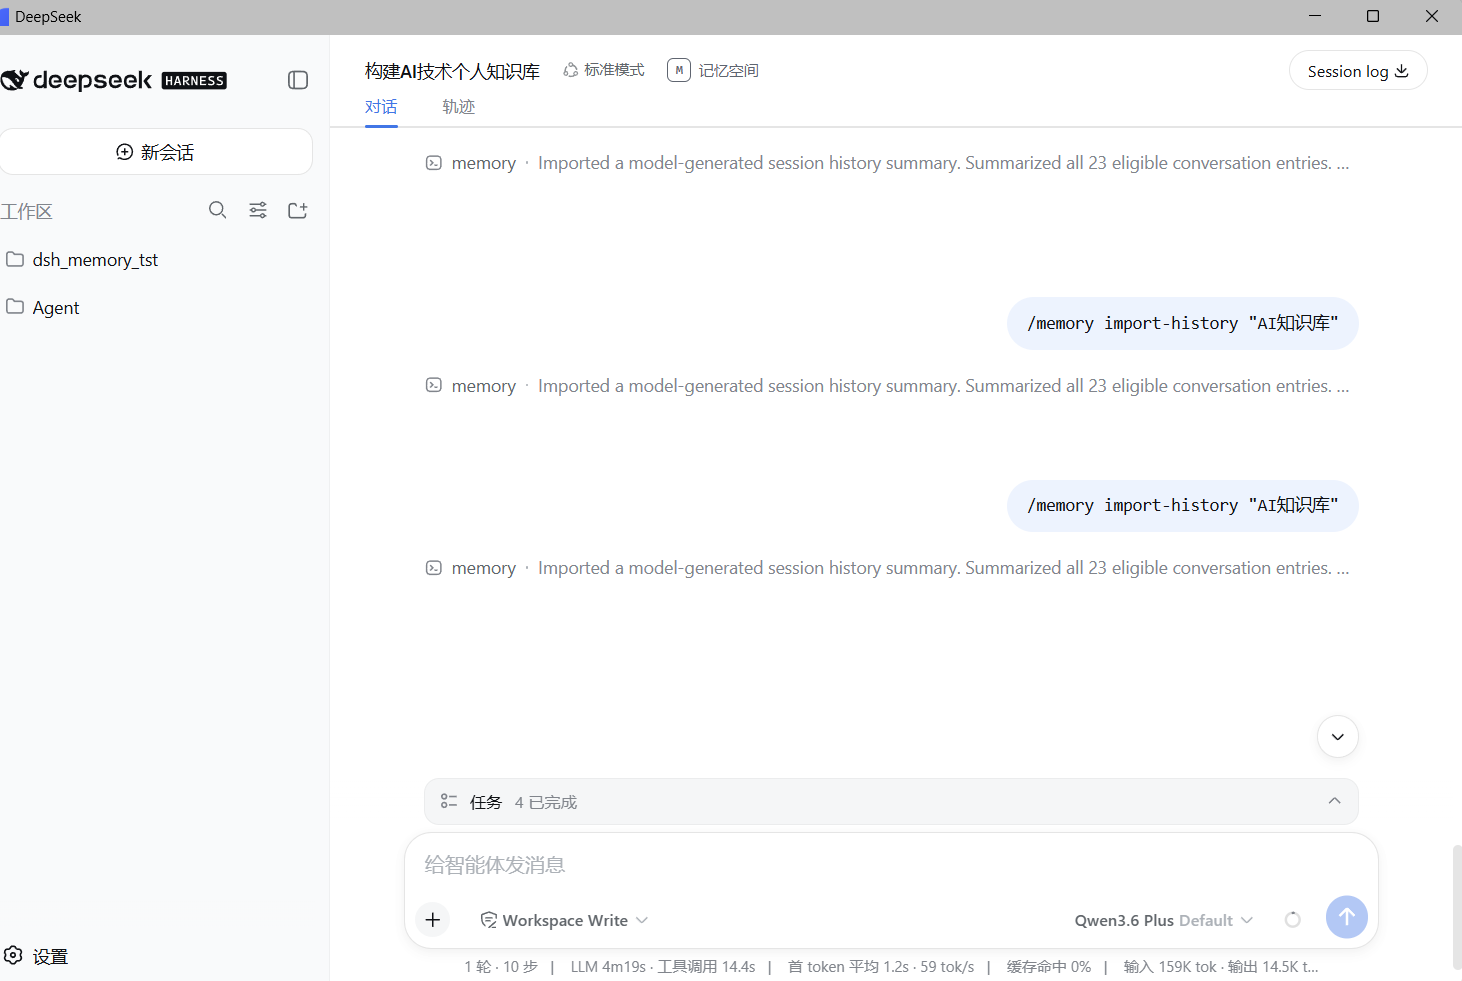The height and width of the screenshot is (981, 1462).
Task: Search the workspace list
Action: (217, 210)
